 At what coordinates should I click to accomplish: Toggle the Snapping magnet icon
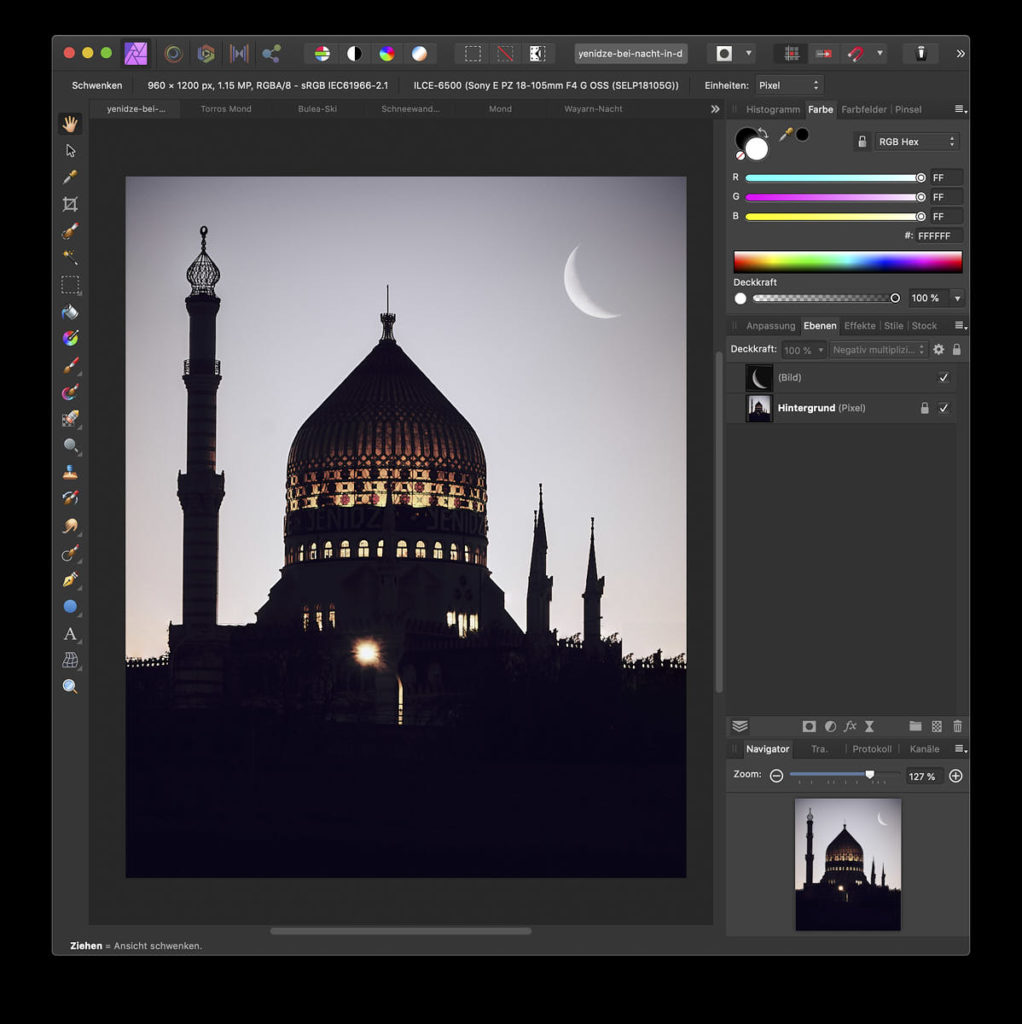pyautogui.click(x=855, y=54)
